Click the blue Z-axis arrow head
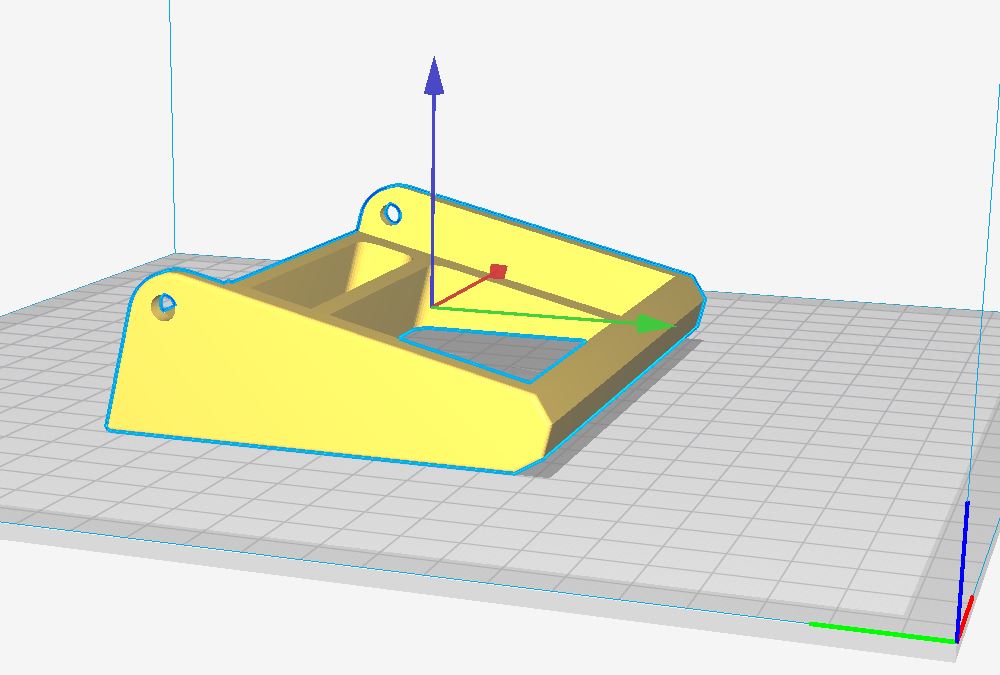The width and height of the screenshot is (1000, 675). 434,77
